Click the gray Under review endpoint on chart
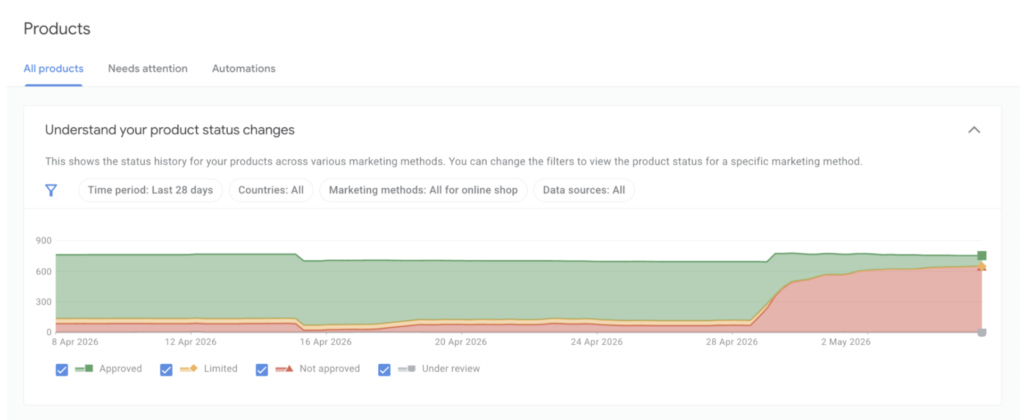The width and height of the screenshot is (1024, 420). tap(982, 332)
